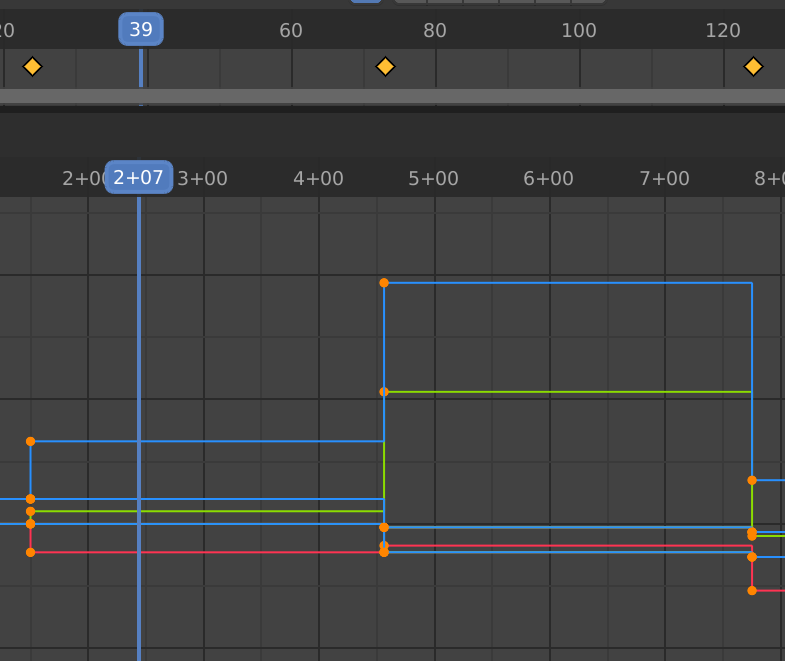Select the green keyframe point before 5+00
The image size is (785, 661).
click(x=384, y=392)
